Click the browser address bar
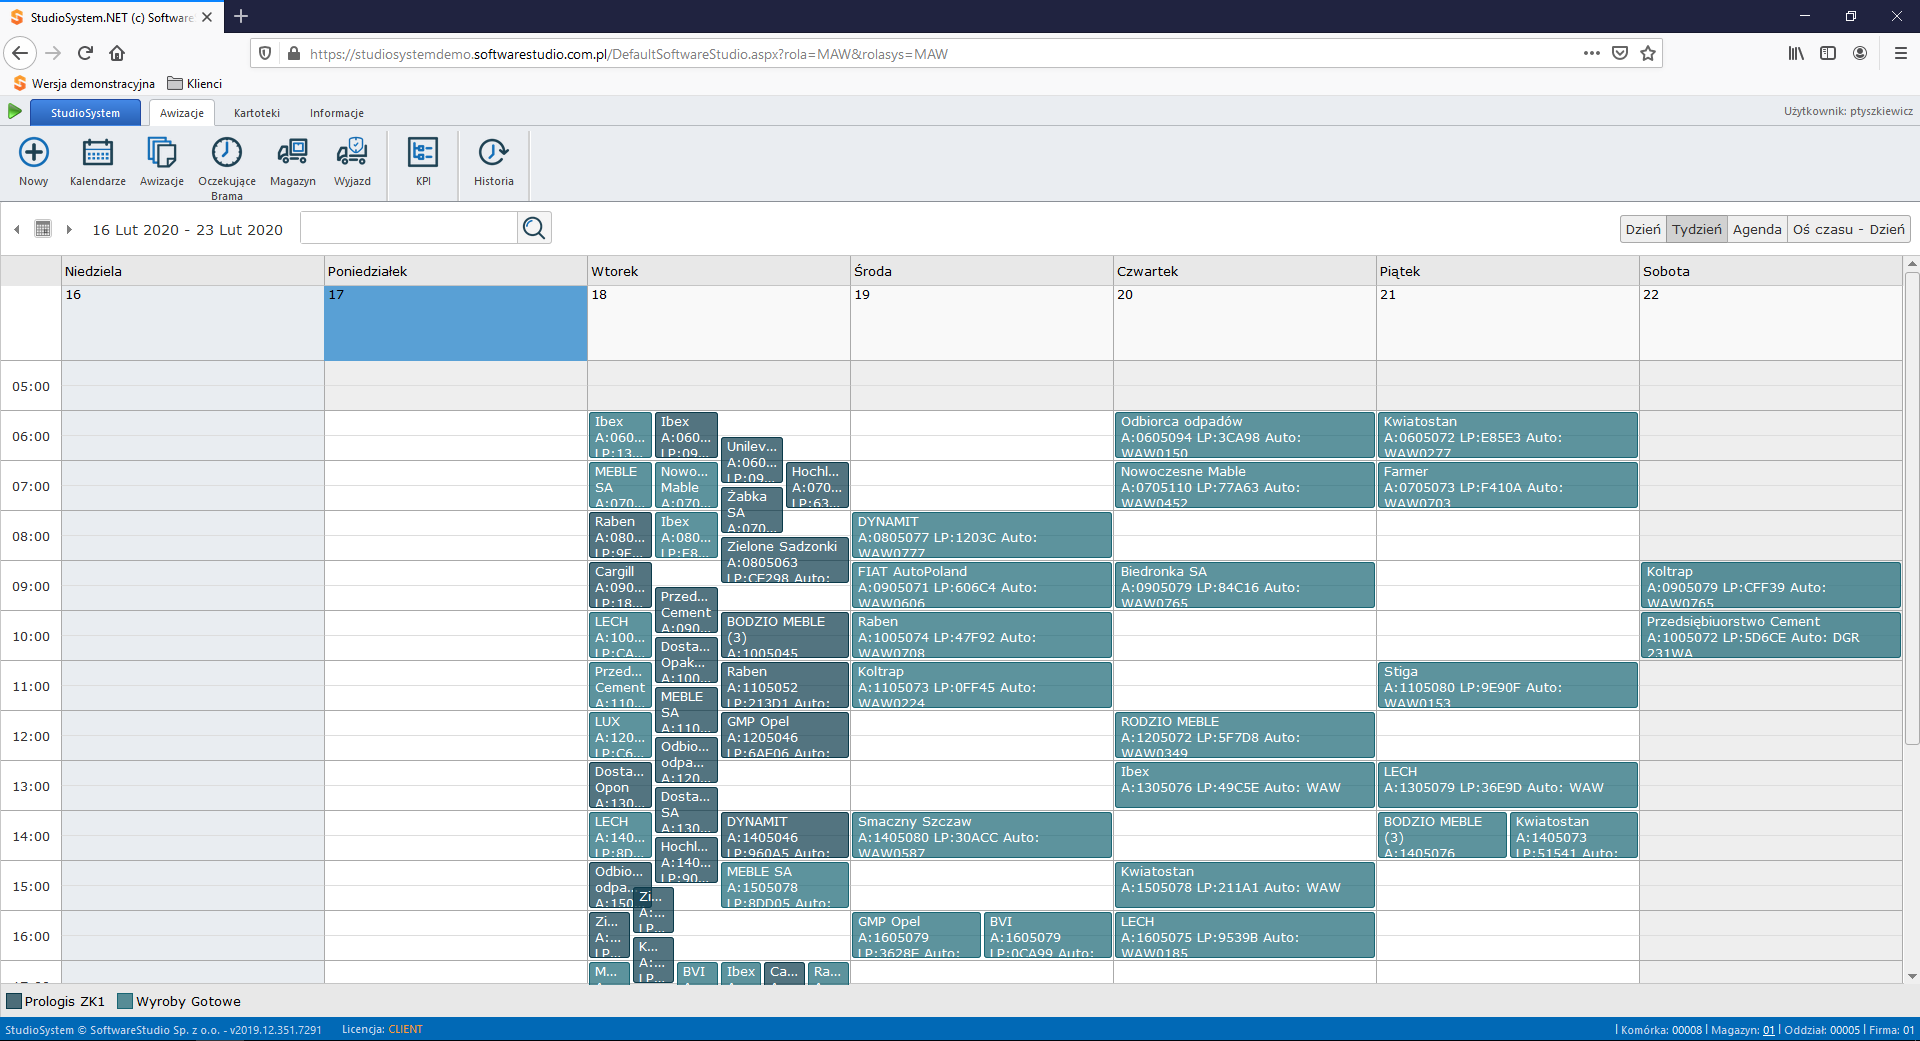This screenshot has width=1920, height=1041. pyautogui.click(x=940, y=54)
